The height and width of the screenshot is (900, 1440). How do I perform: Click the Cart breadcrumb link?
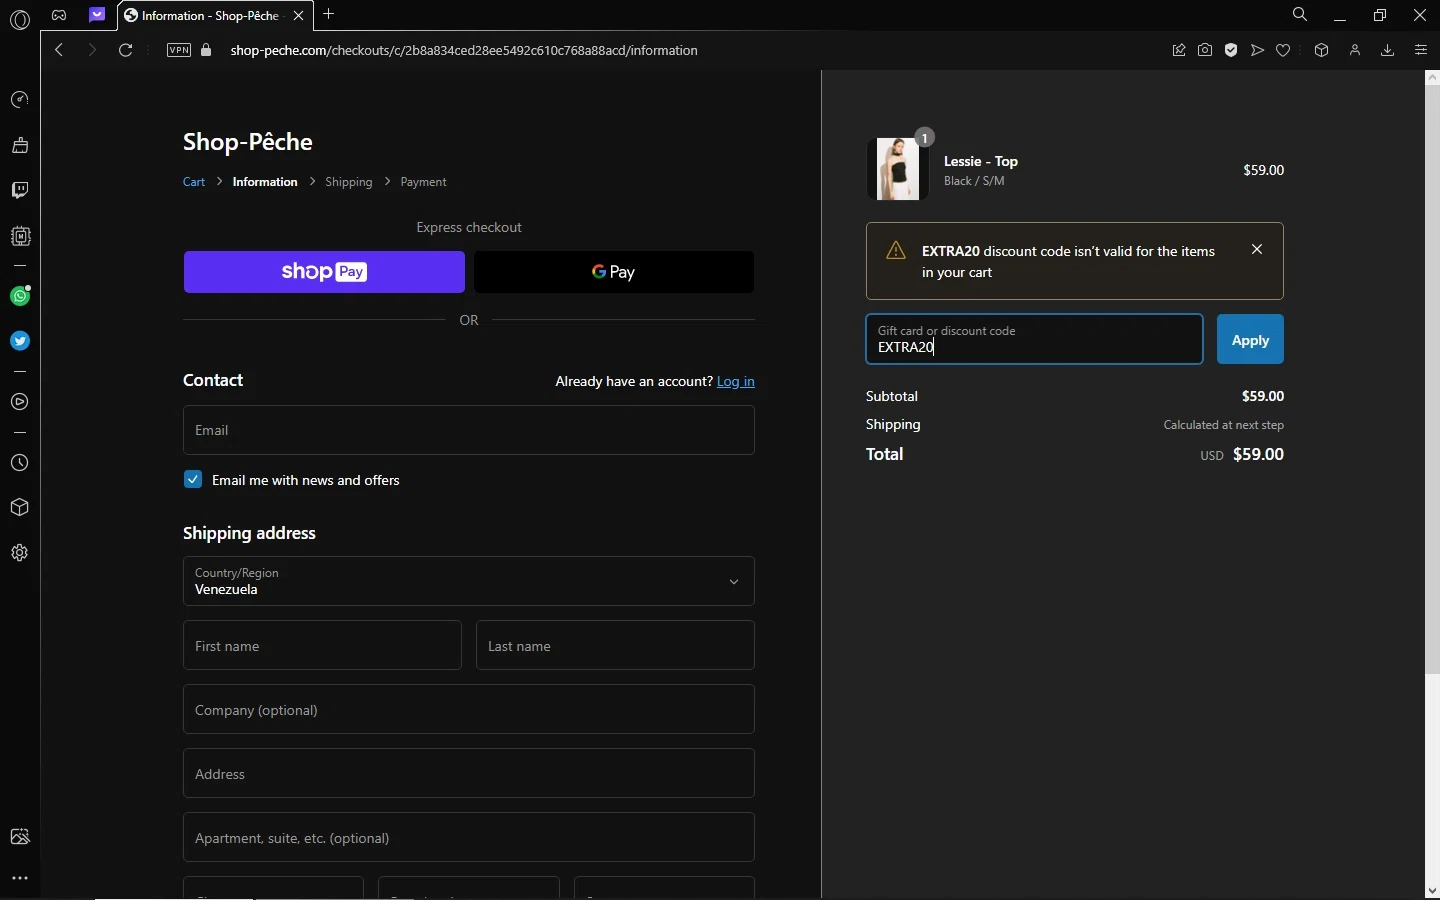click(194, 182)
